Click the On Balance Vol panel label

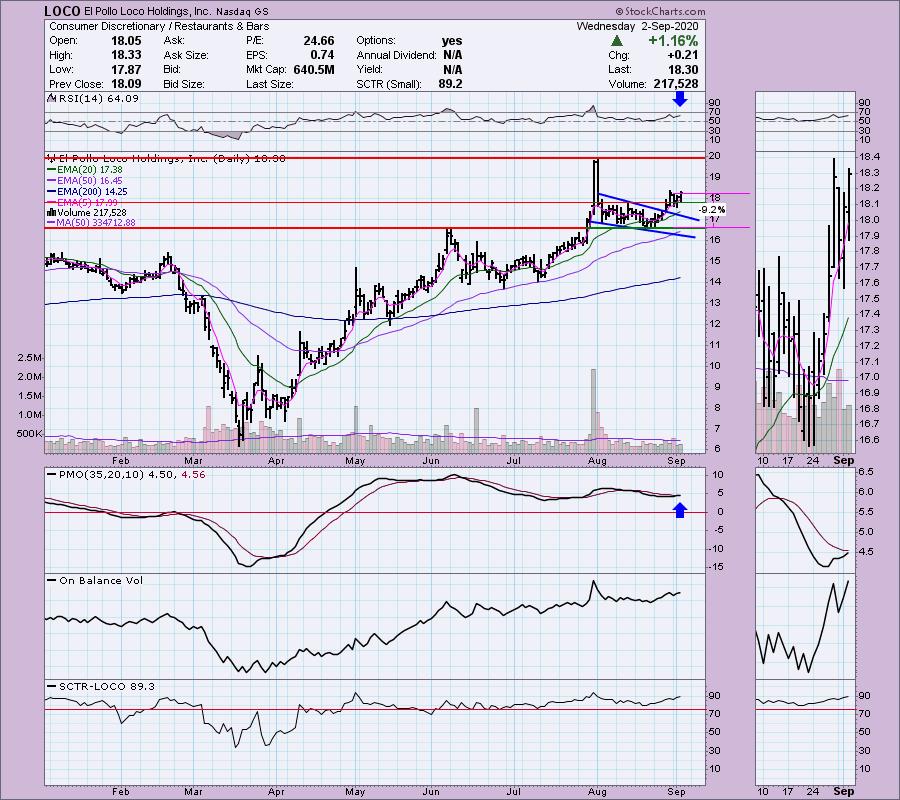(x=94, y=580)
